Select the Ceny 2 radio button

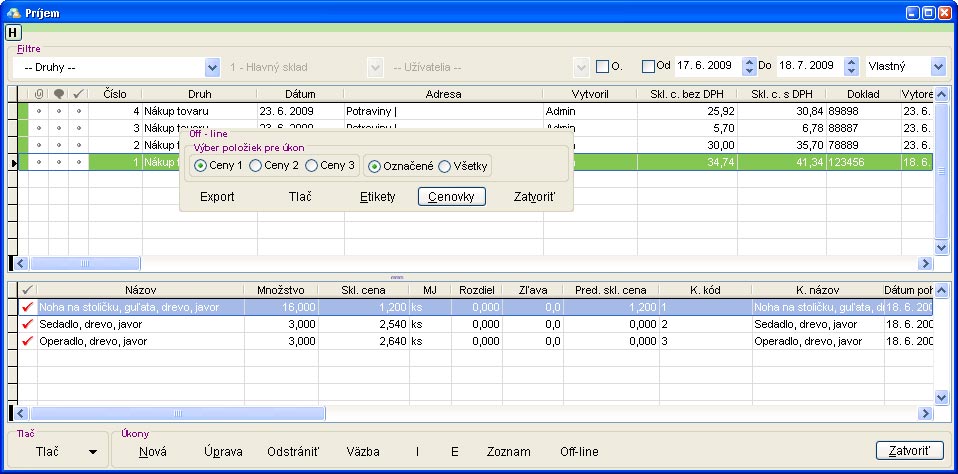pyautogui.click(x=256, y=165)
